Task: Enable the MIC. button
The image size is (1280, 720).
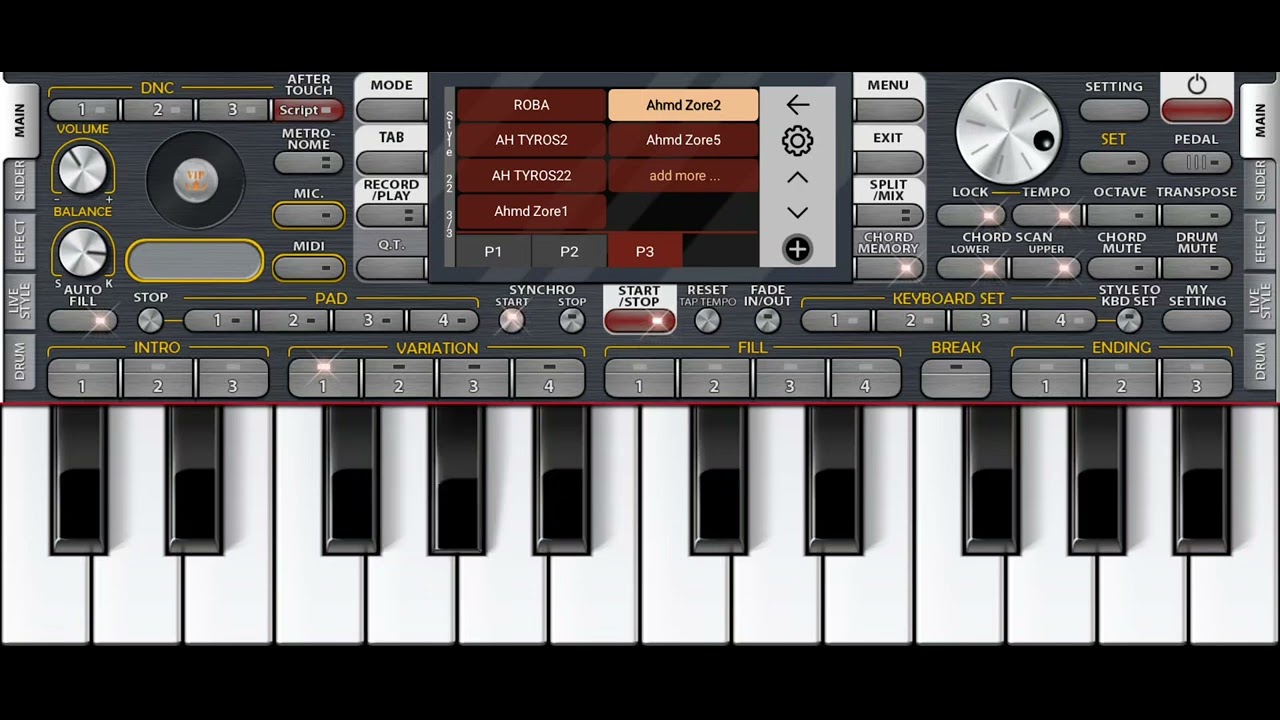Action: coord(309,215)
